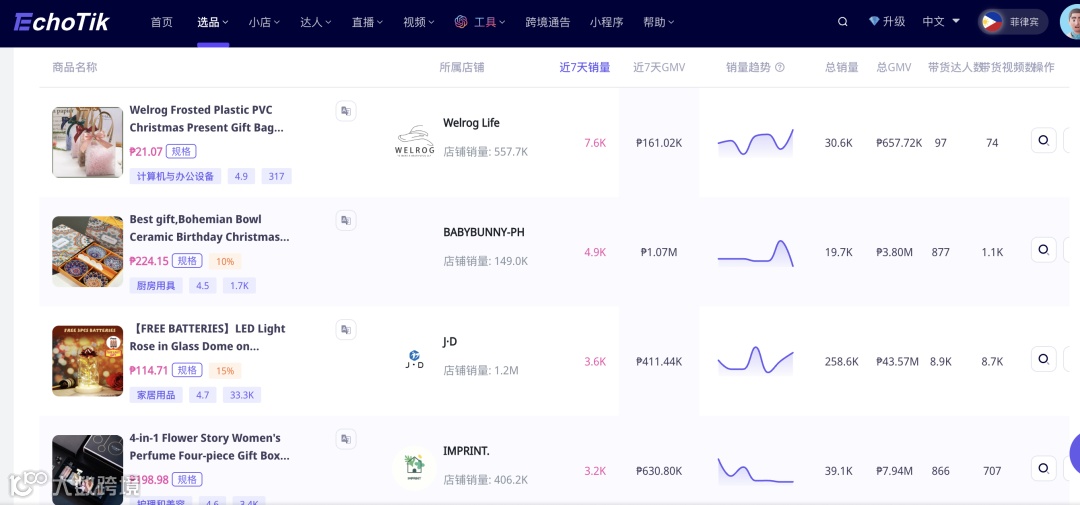Open the IMPRINT. store logo
Viewport: 1080px width, 505px height.
coord(415,467)
